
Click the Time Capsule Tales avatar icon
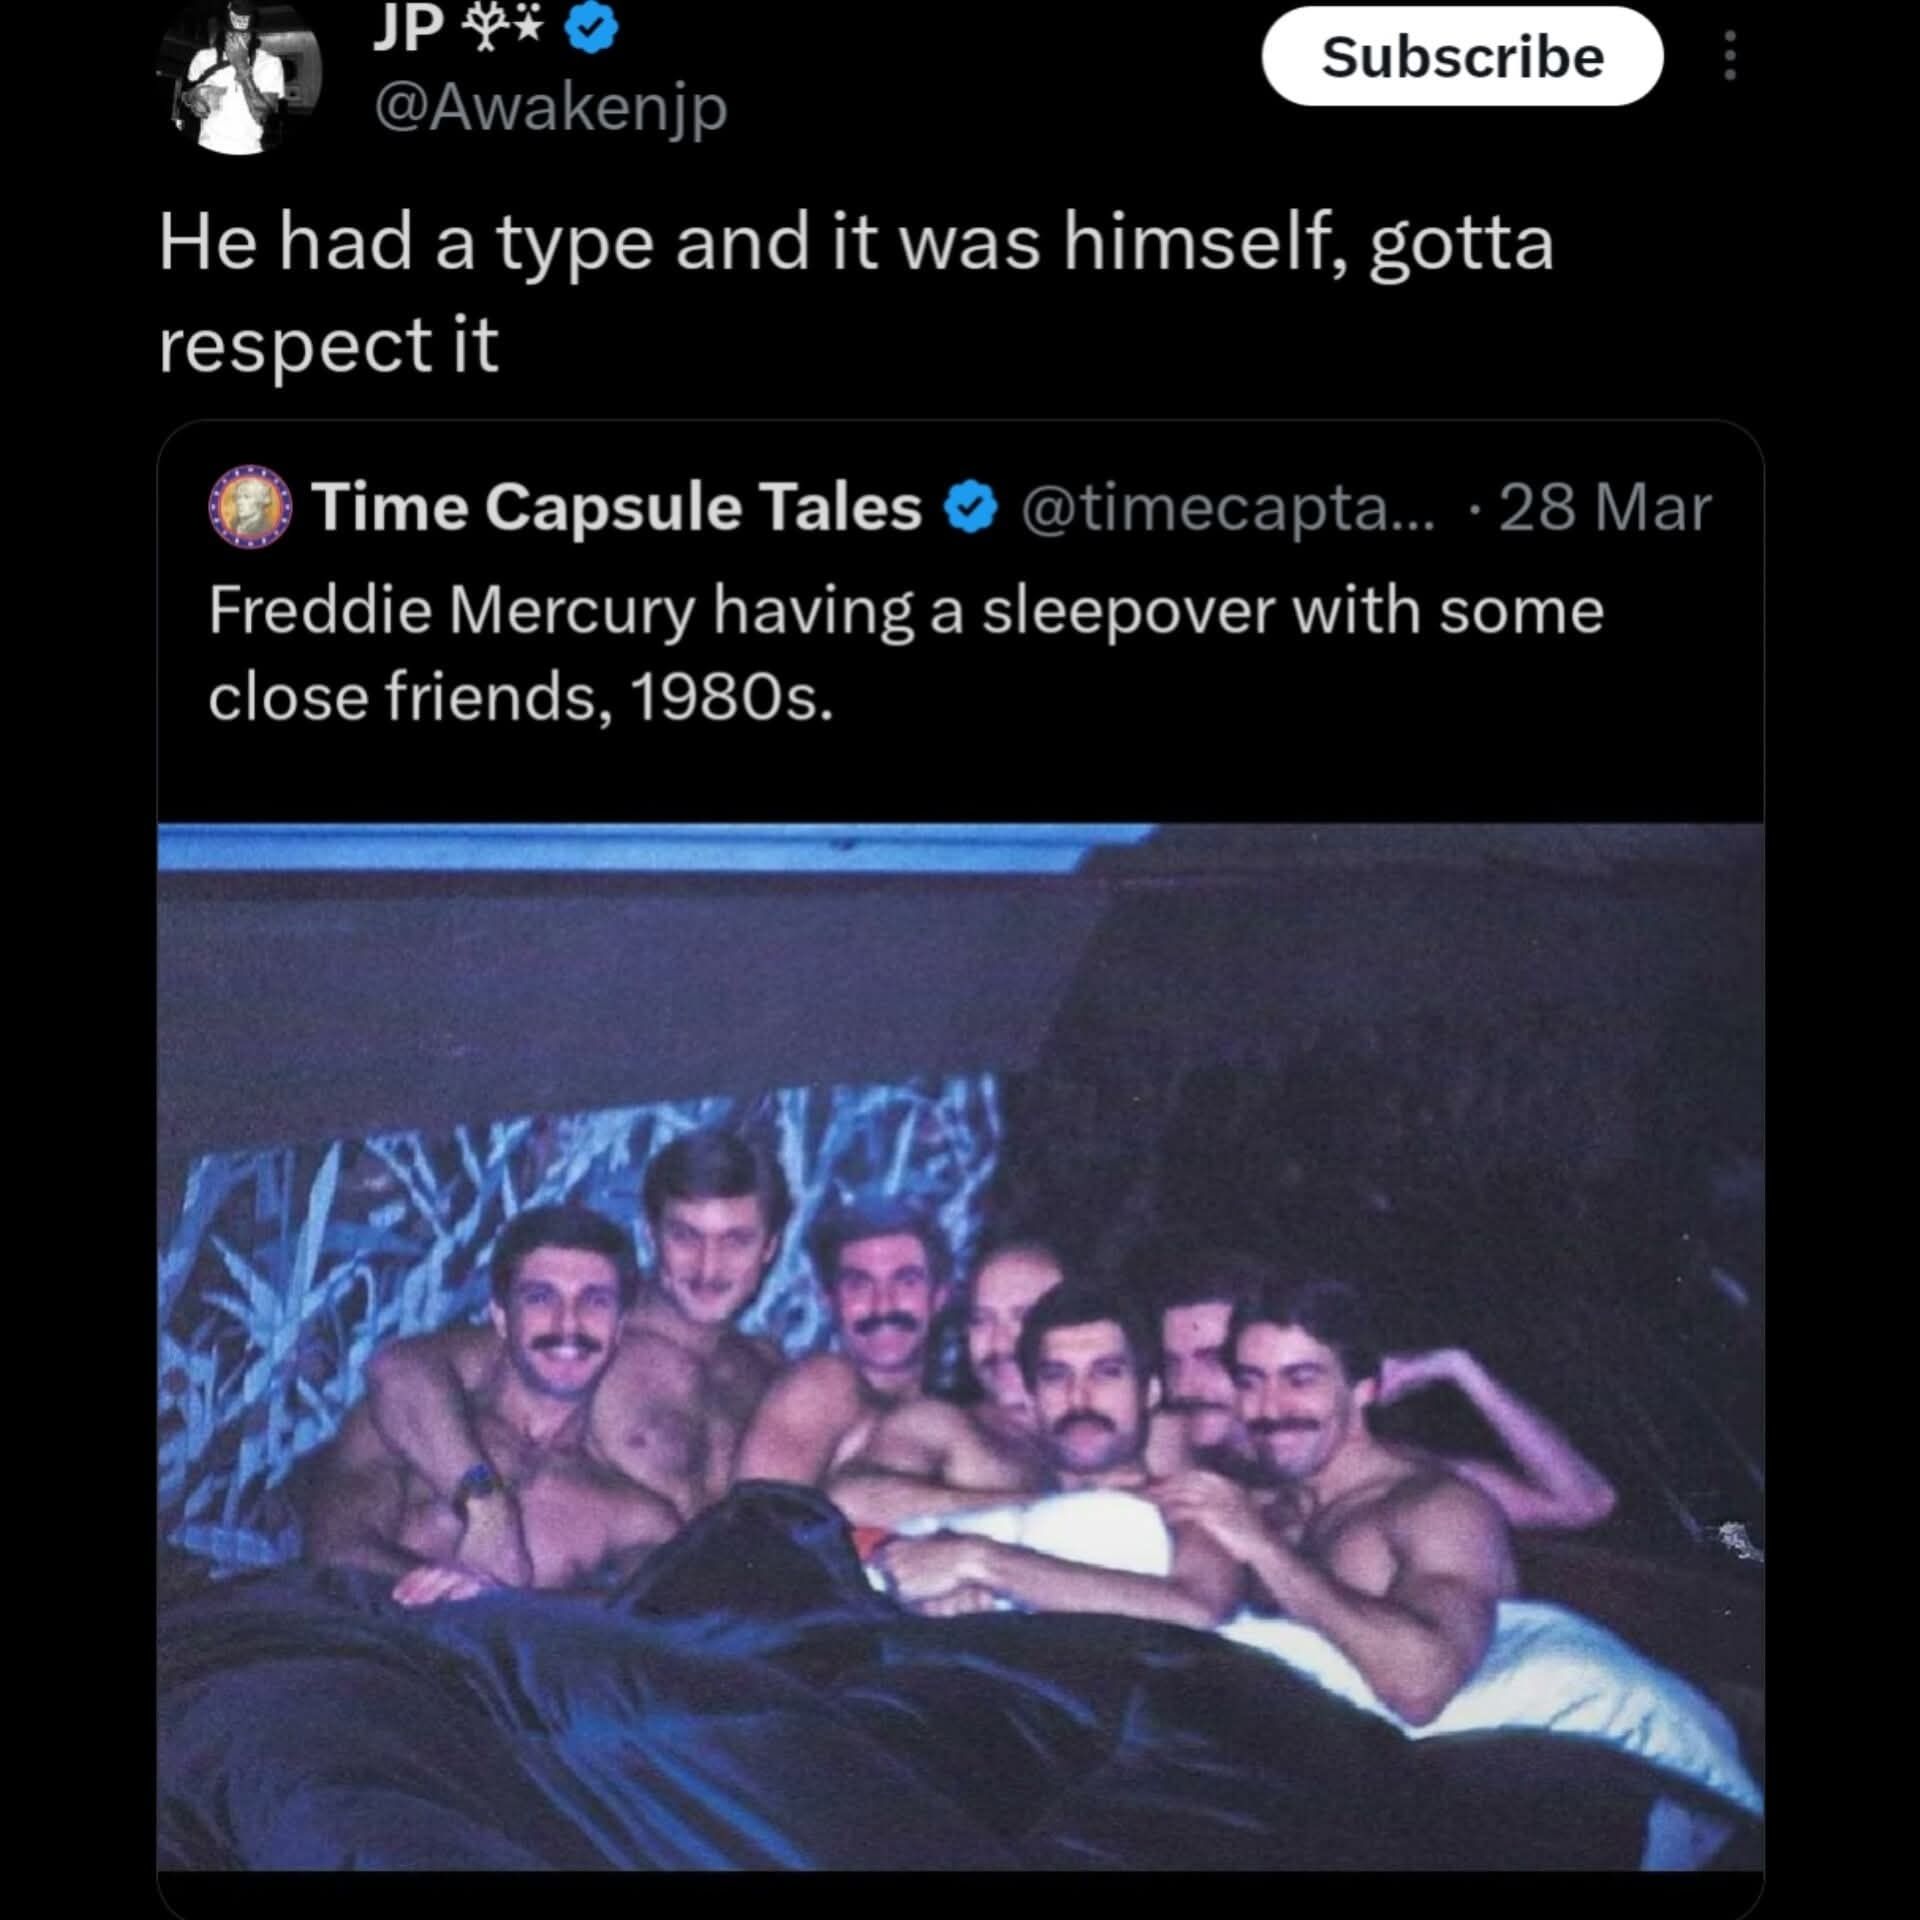point(250,507)
